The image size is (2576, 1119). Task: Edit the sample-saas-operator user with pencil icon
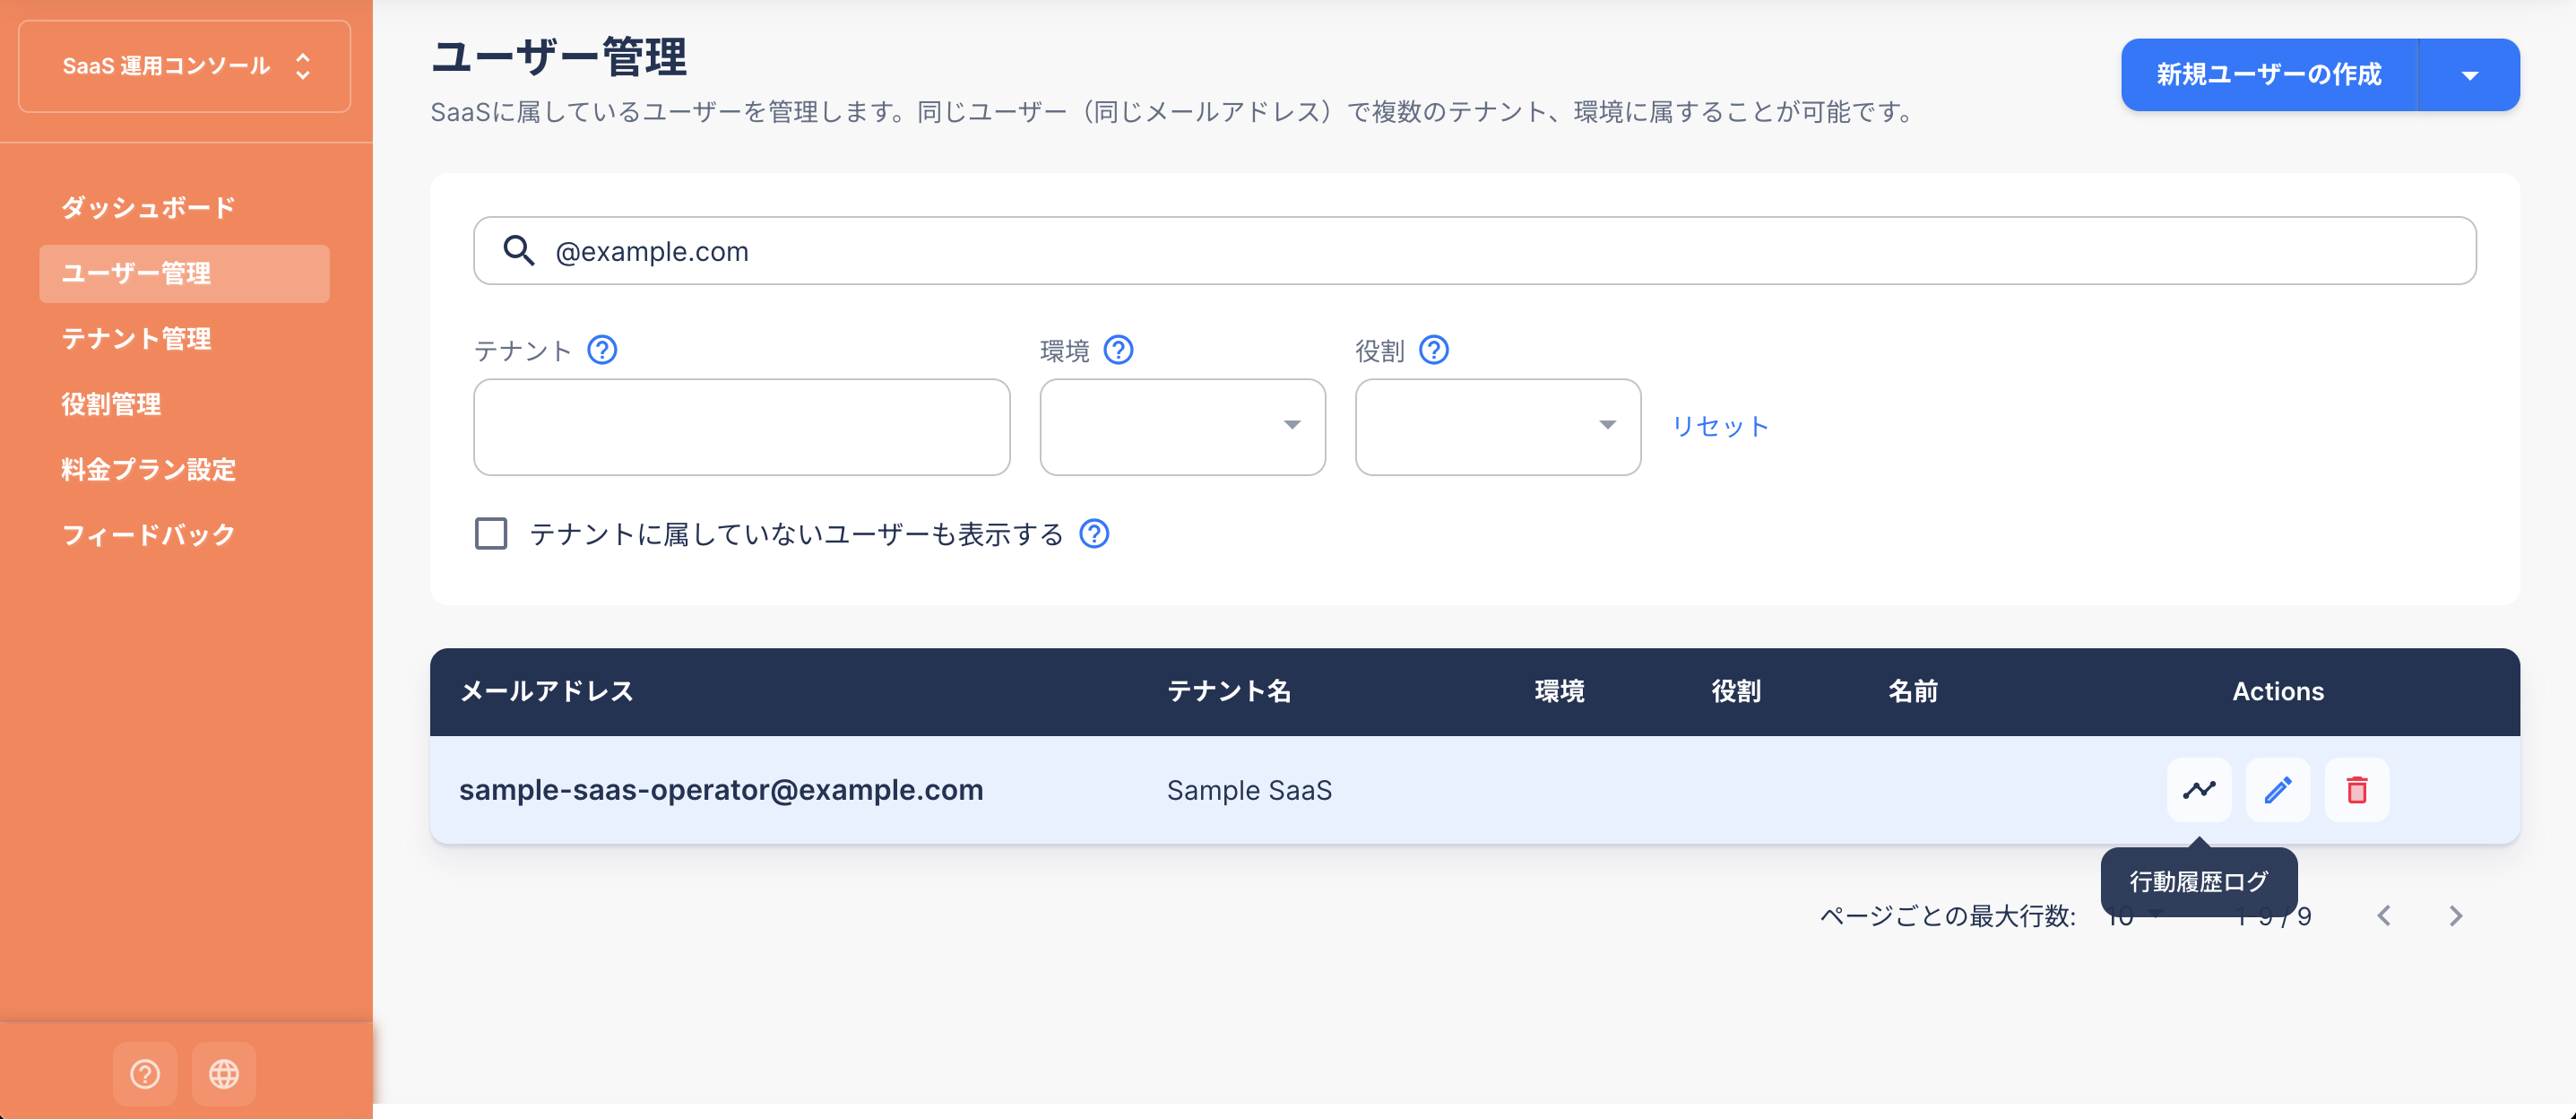click(x=2277, y=790)
